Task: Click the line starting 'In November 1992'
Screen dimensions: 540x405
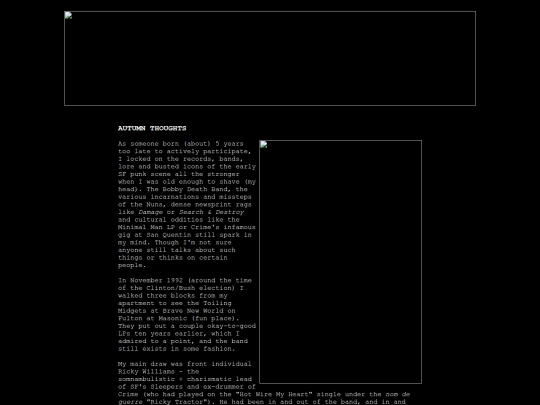Action: point(185,280)
